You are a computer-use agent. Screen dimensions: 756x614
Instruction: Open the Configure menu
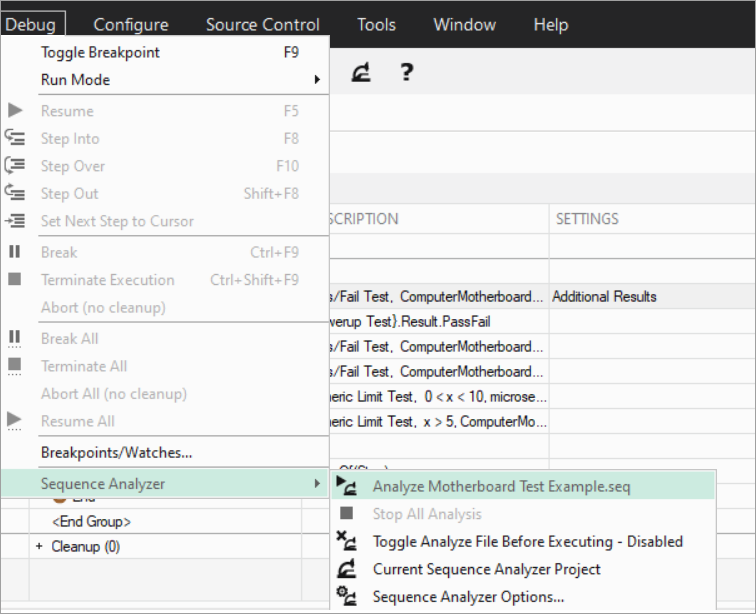coord(131,25)
